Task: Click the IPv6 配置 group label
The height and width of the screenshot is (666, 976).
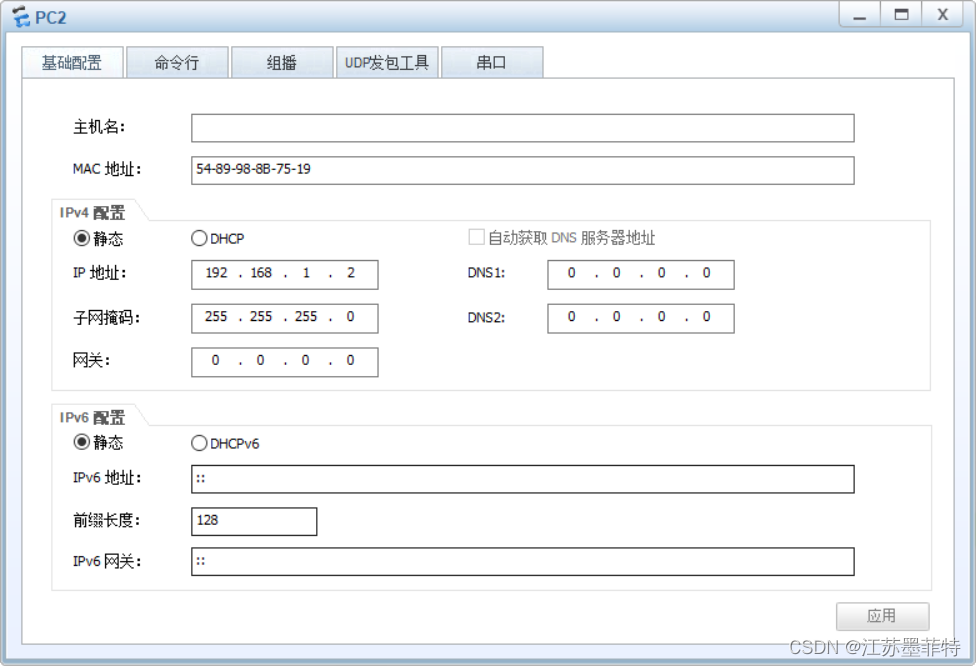Action: point(92,418)
